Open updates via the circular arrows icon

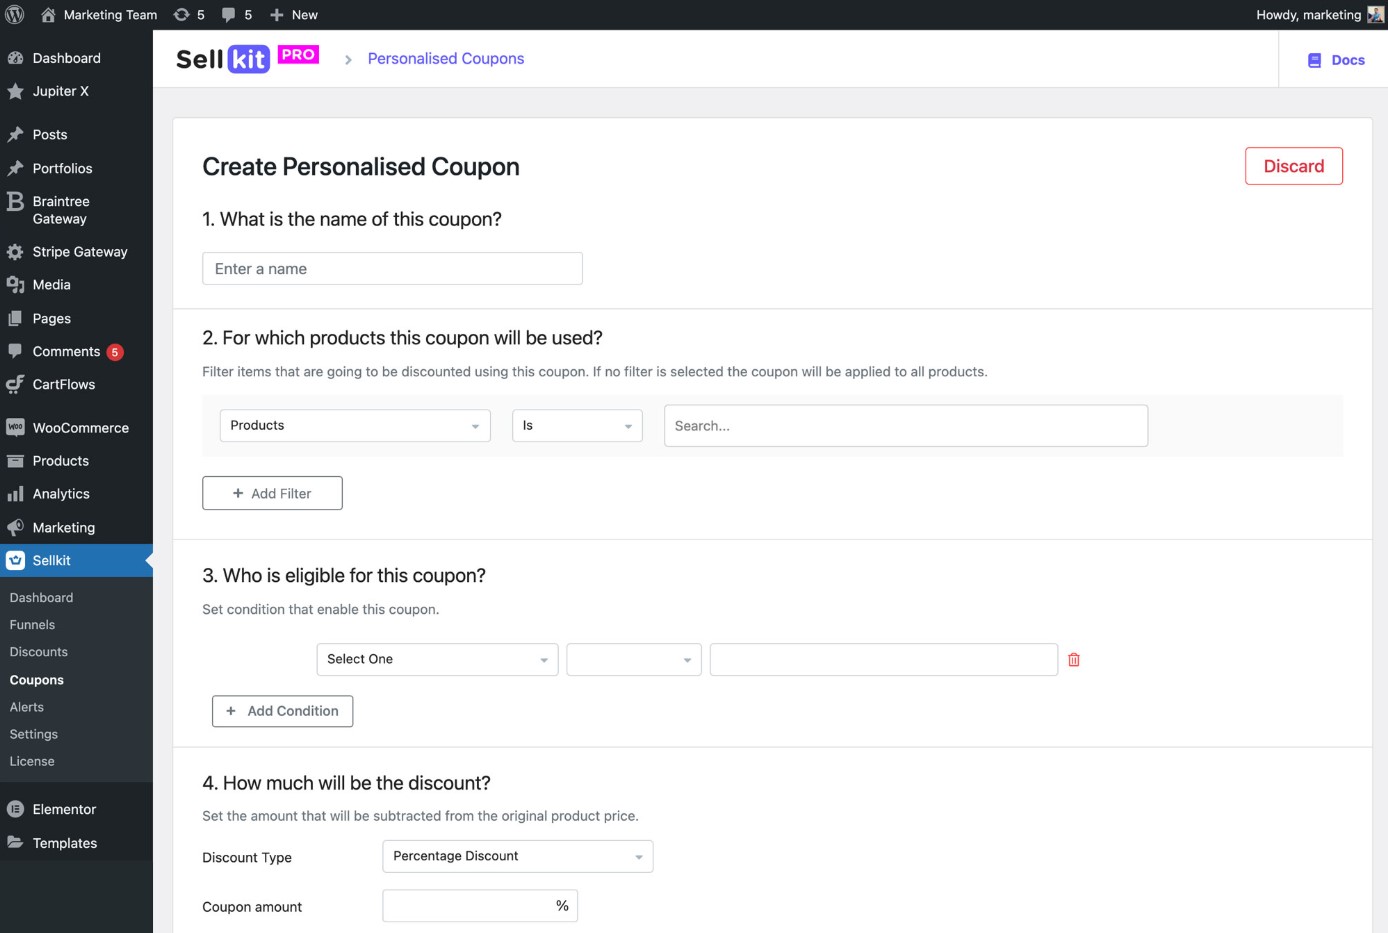point(181,15)
